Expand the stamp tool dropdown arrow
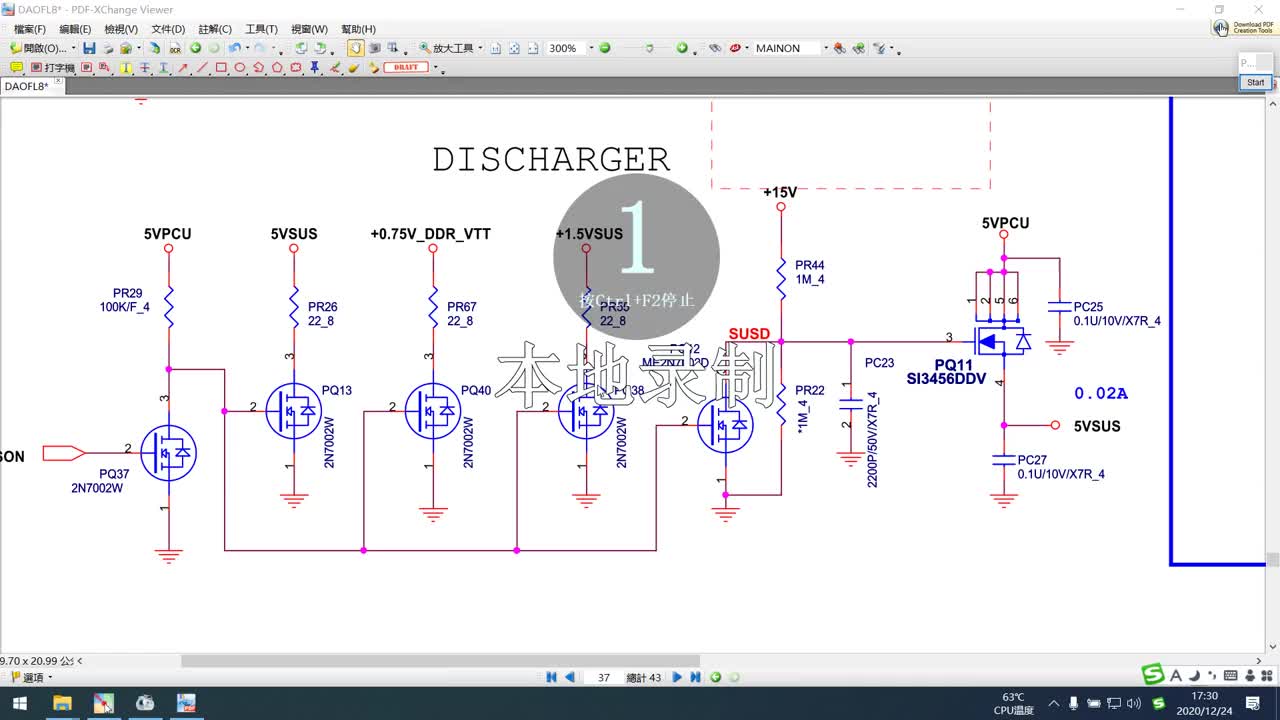This screenshot has width=1280, height=720. (x=435, y=67)
